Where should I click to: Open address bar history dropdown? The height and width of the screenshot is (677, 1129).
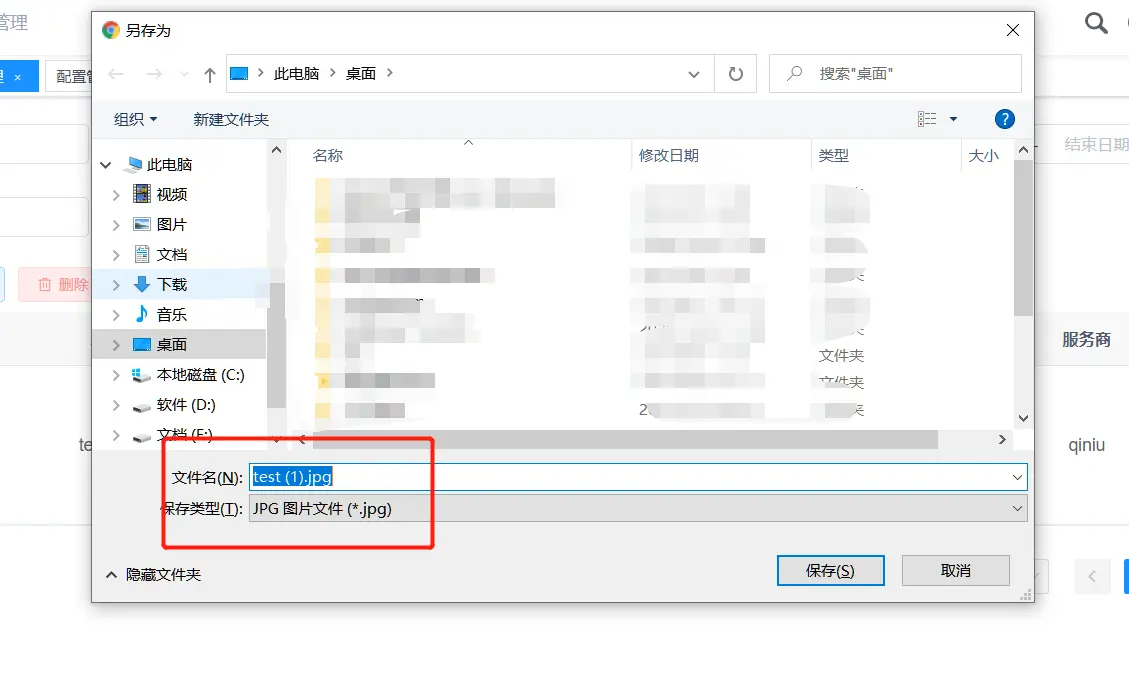tap(693, 74)
